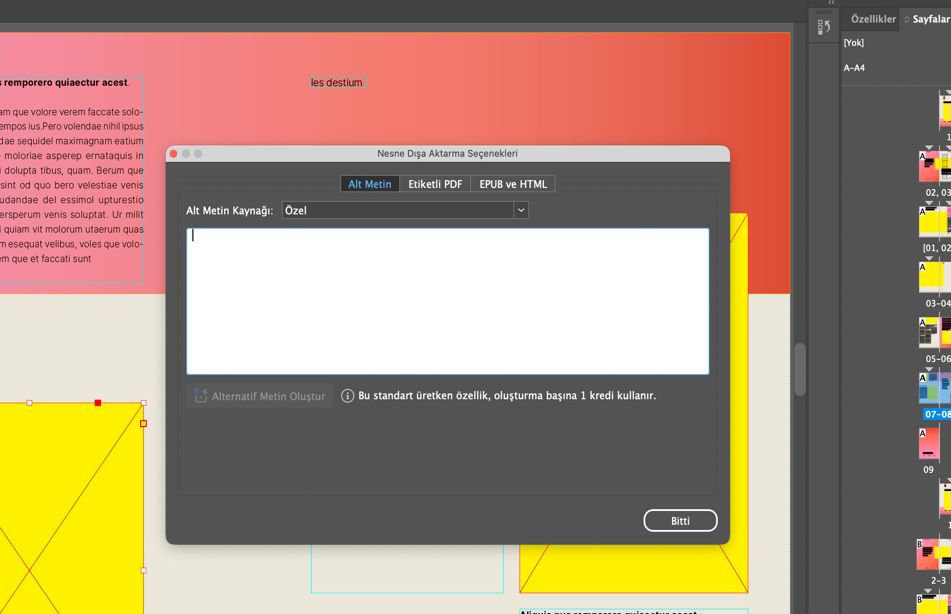This screenshot has height=614, width=951.
Task: Click the info icon beside credit notice
Action: pyautogui.click(x=348, y=396)
